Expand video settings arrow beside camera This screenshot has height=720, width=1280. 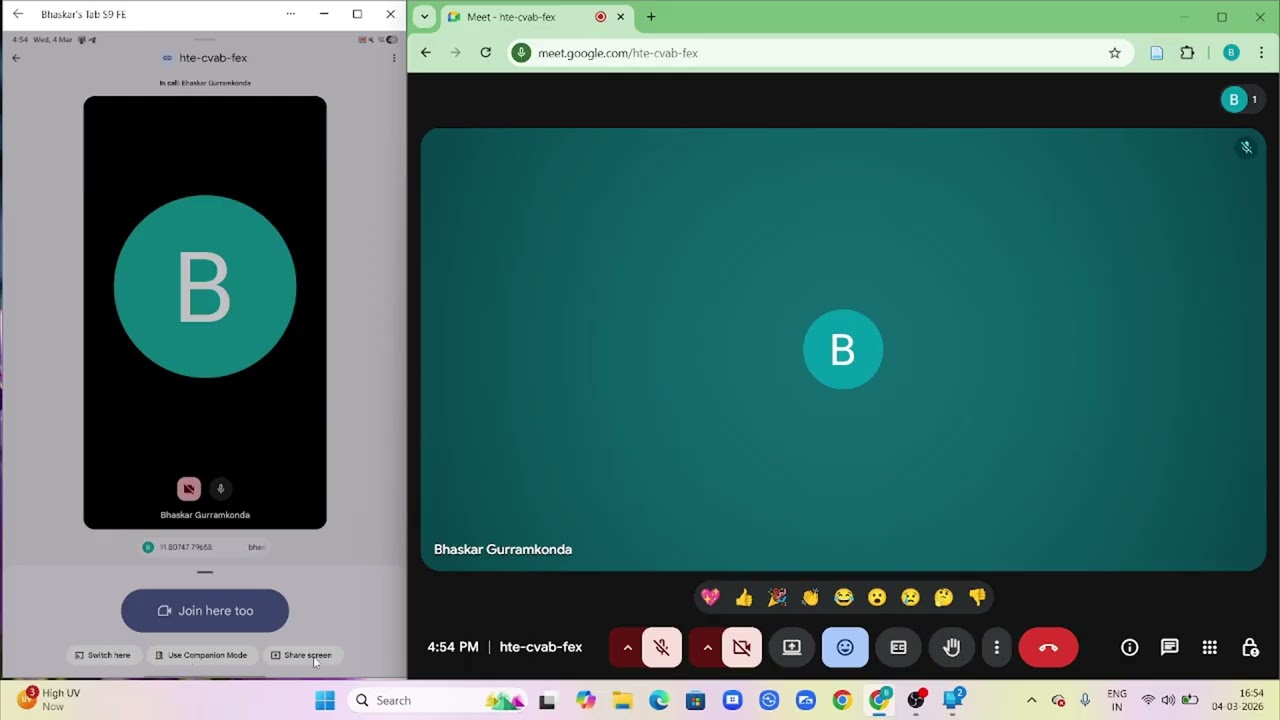tap(707, 647)
